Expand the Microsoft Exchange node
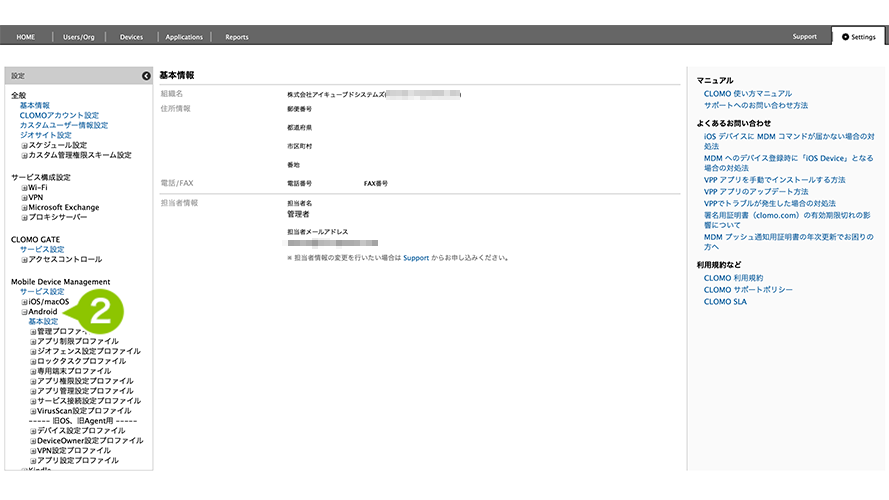This screenshot has width=889, height=500. [x=24, y=207]
